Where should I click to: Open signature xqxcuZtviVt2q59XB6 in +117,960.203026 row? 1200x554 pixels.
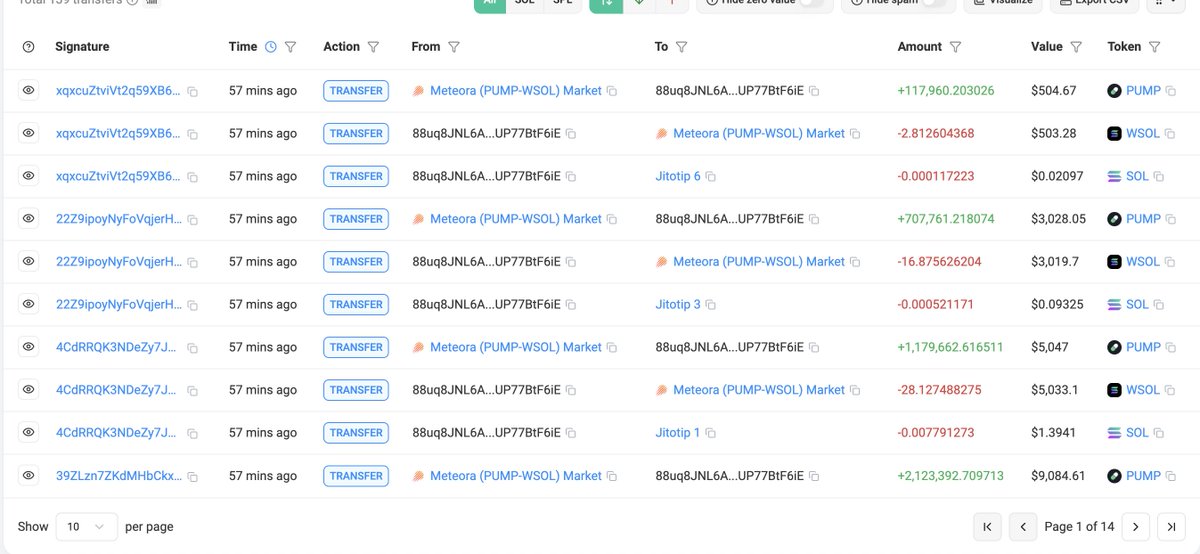coord(119,90)
